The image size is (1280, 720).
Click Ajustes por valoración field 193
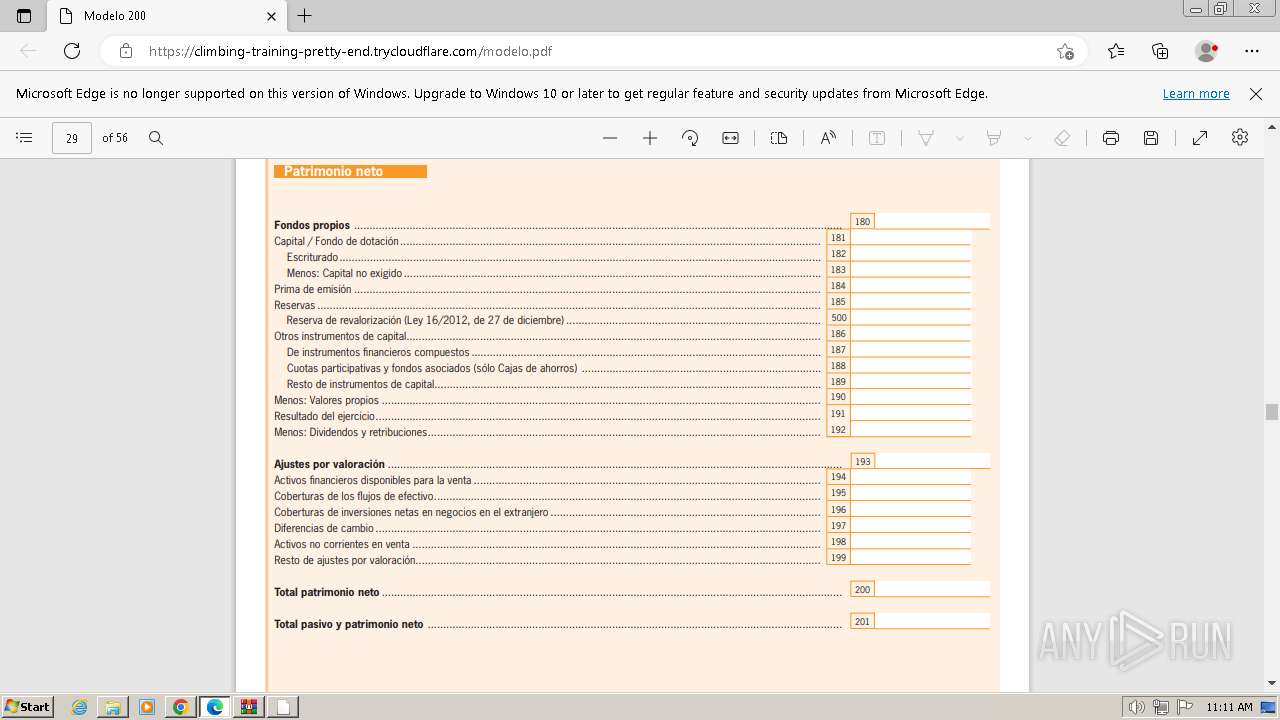(932, 461)
